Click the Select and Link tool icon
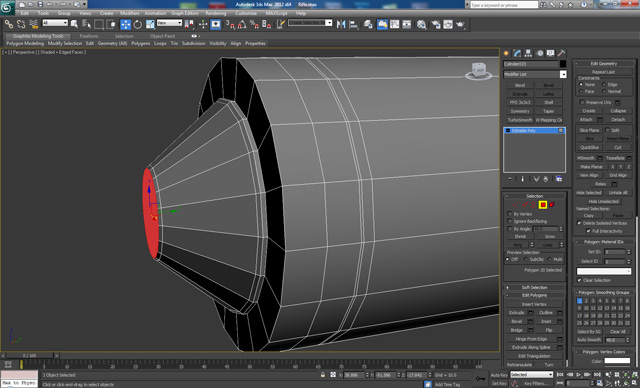This screenshot has height=388, width=640. [8, 24]
